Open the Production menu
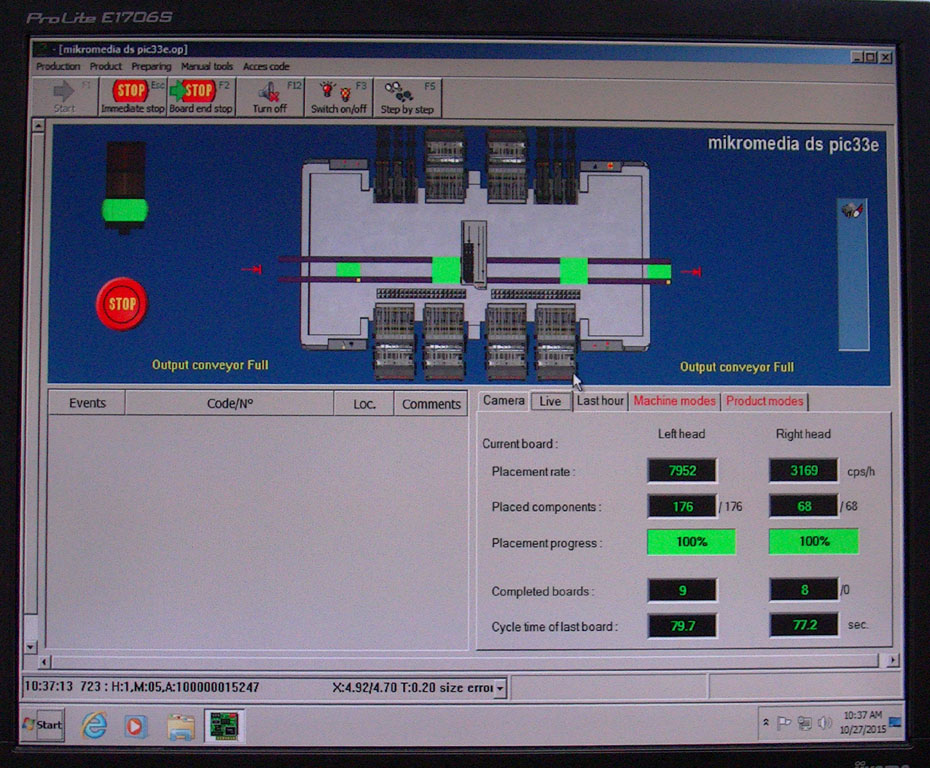Viewport: 930px width, 768px height. [58, 66]
